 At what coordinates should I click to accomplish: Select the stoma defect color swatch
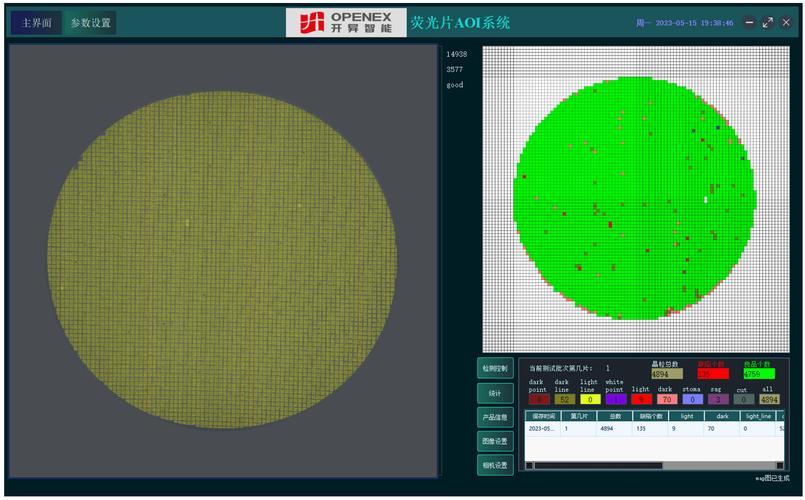click(x=692, y=399)
